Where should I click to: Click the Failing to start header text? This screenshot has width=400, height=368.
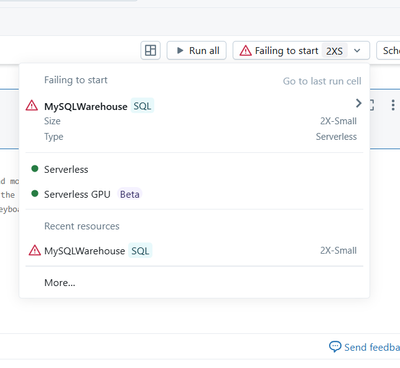pos(76,80)
